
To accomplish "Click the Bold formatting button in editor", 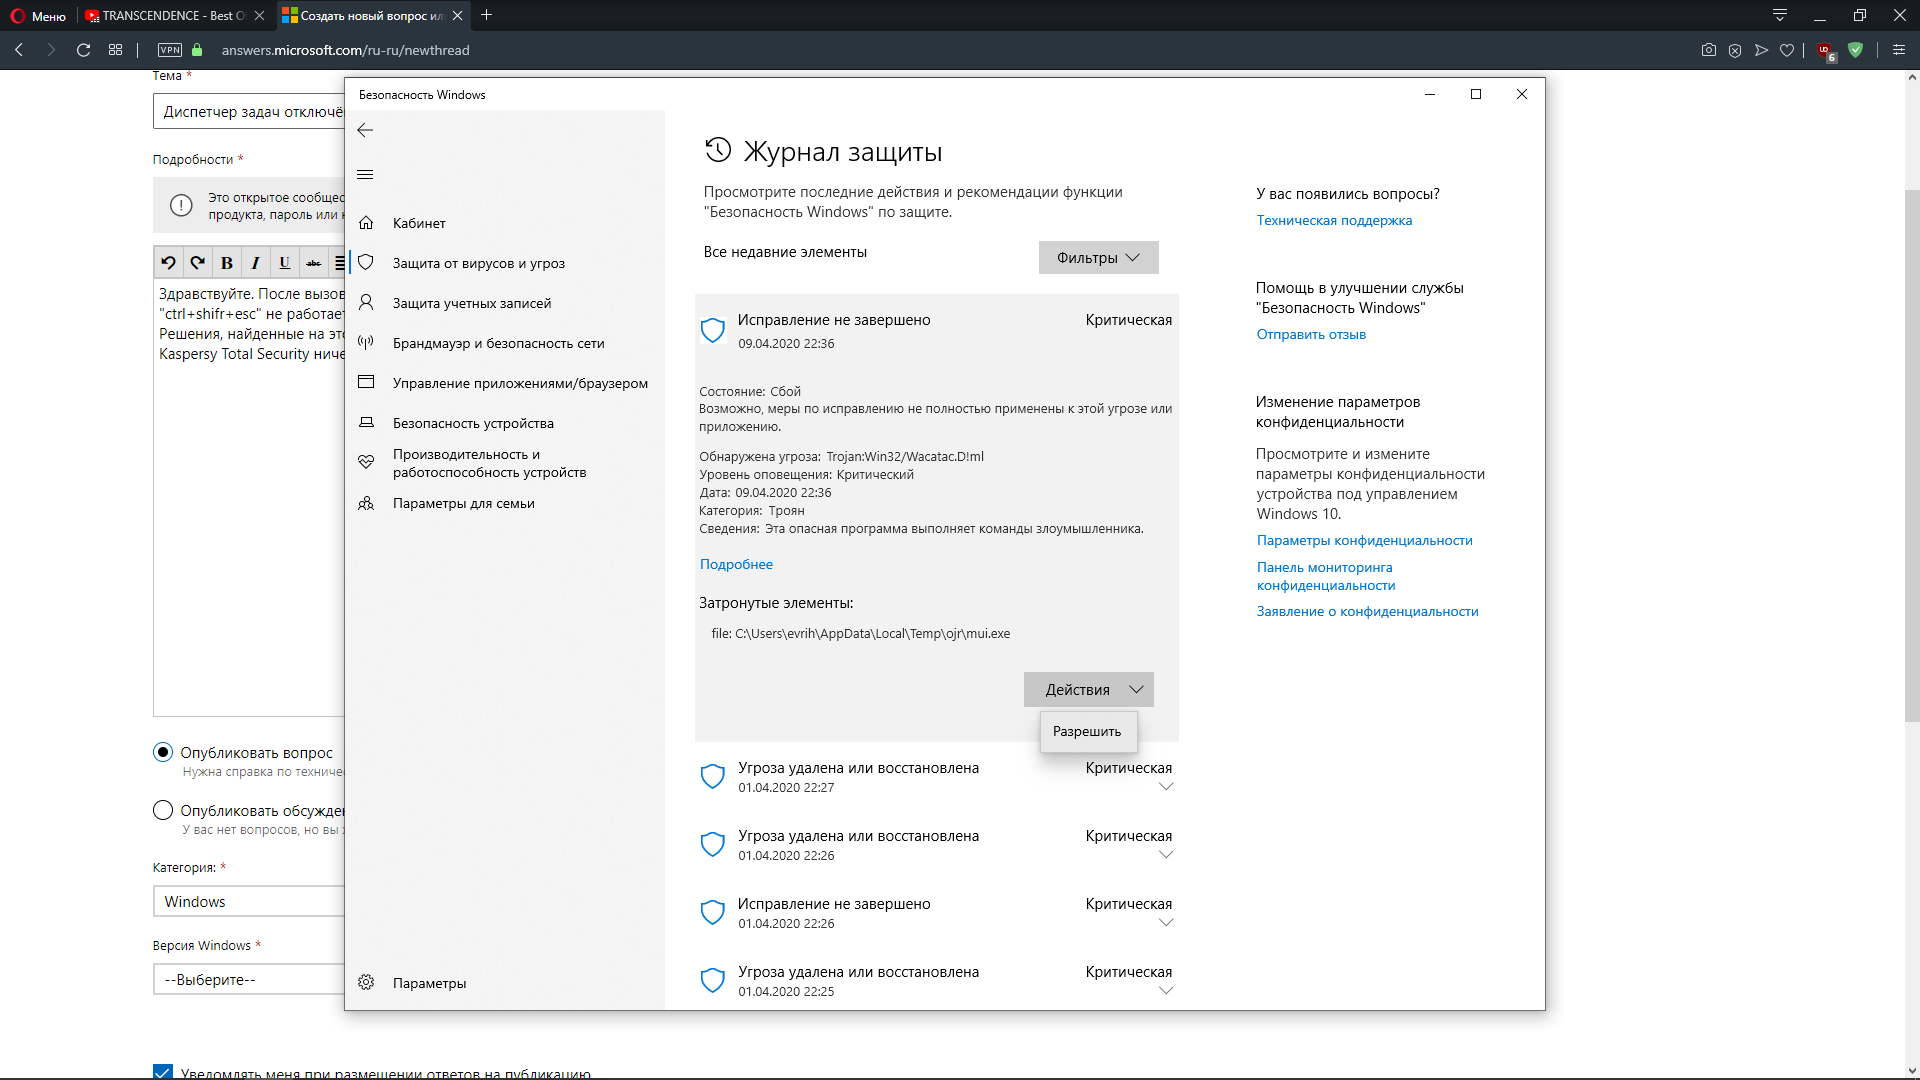I will pyautogui.click(x=227, y=263).
